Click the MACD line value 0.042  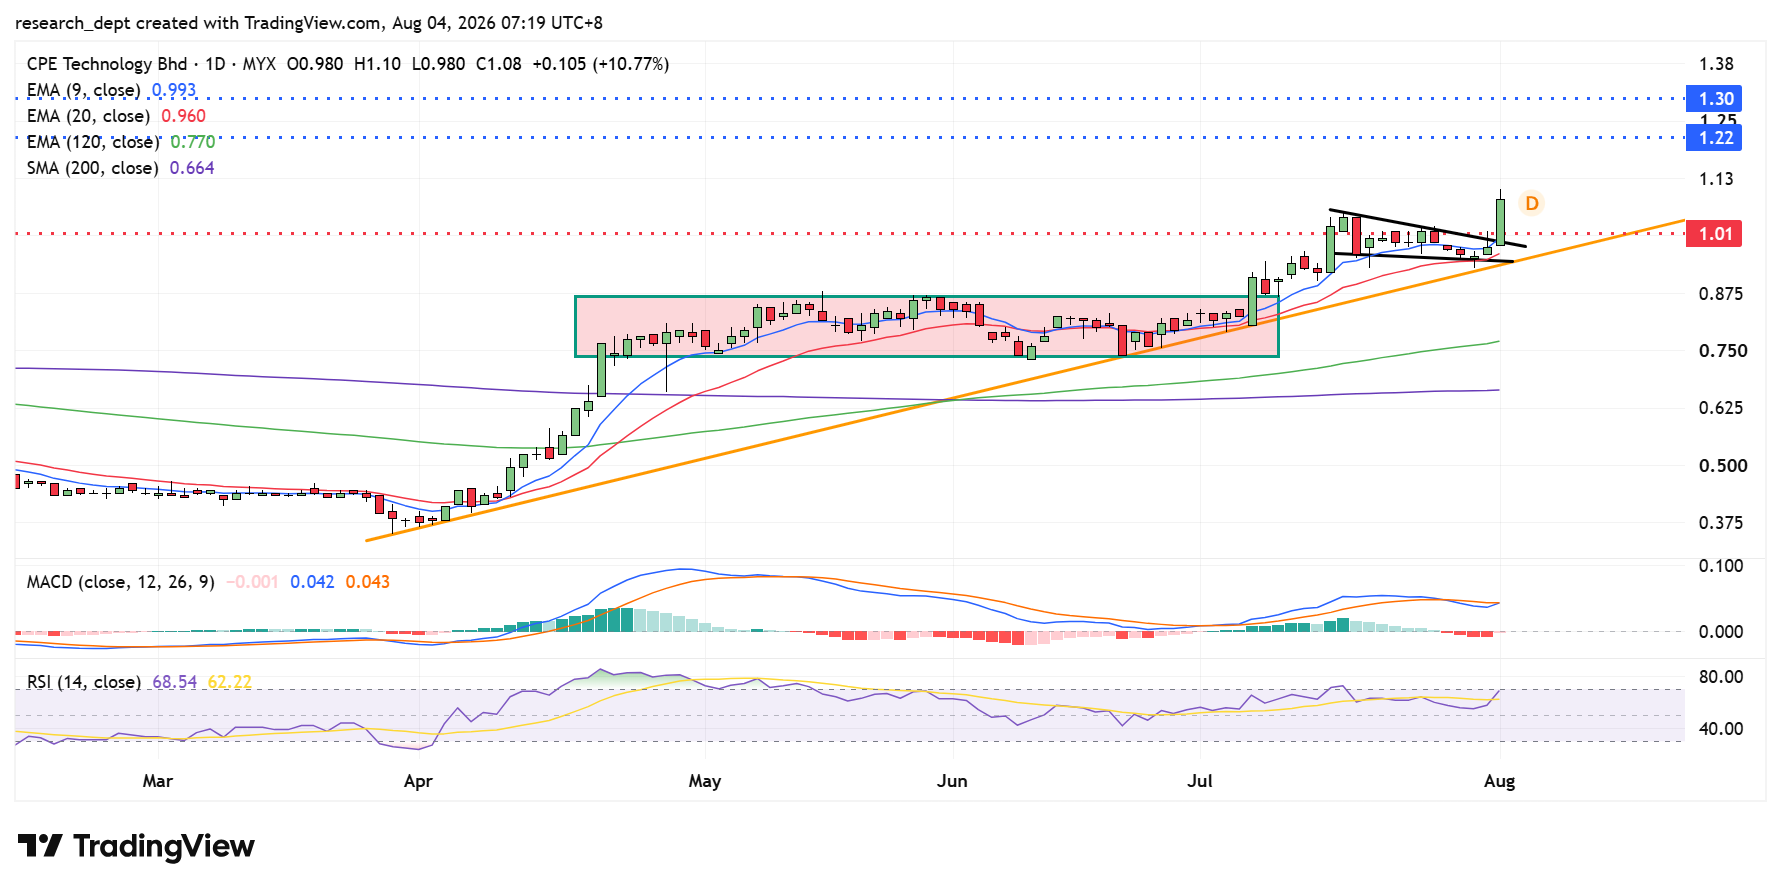tap(312, 582)
